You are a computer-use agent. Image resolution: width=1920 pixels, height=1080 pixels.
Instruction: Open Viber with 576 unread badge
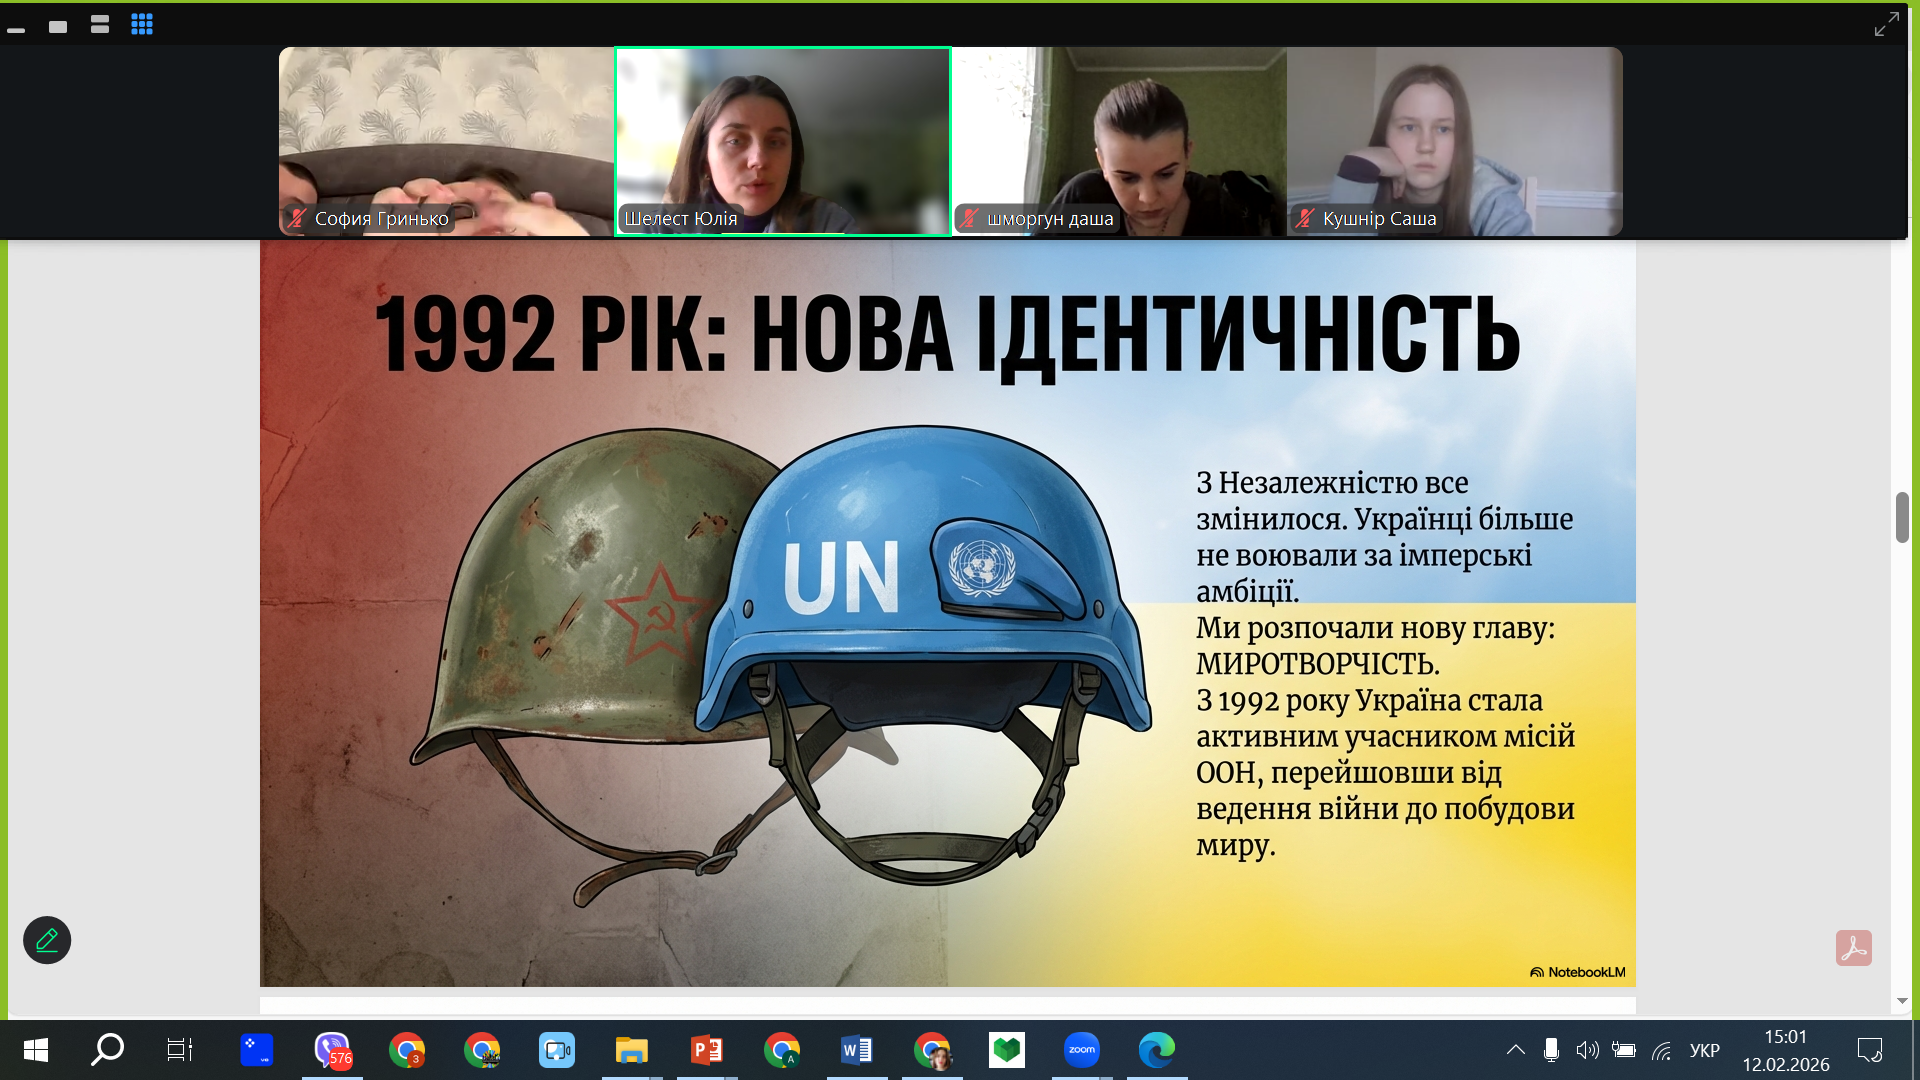[x=332, y=1050]
